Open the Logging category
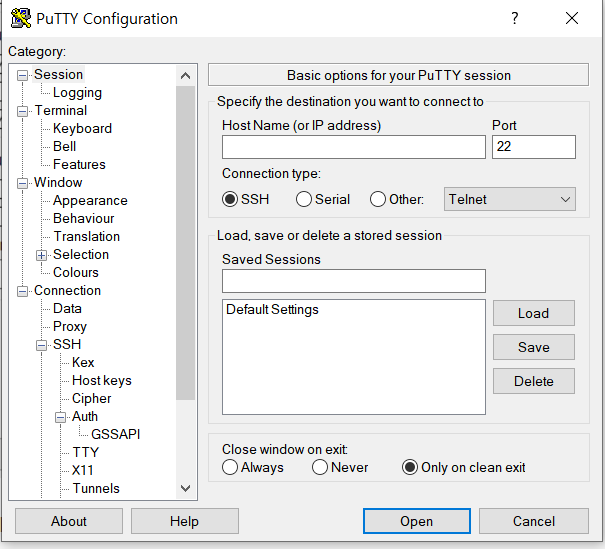605x549 pixels. click(77, 93)
